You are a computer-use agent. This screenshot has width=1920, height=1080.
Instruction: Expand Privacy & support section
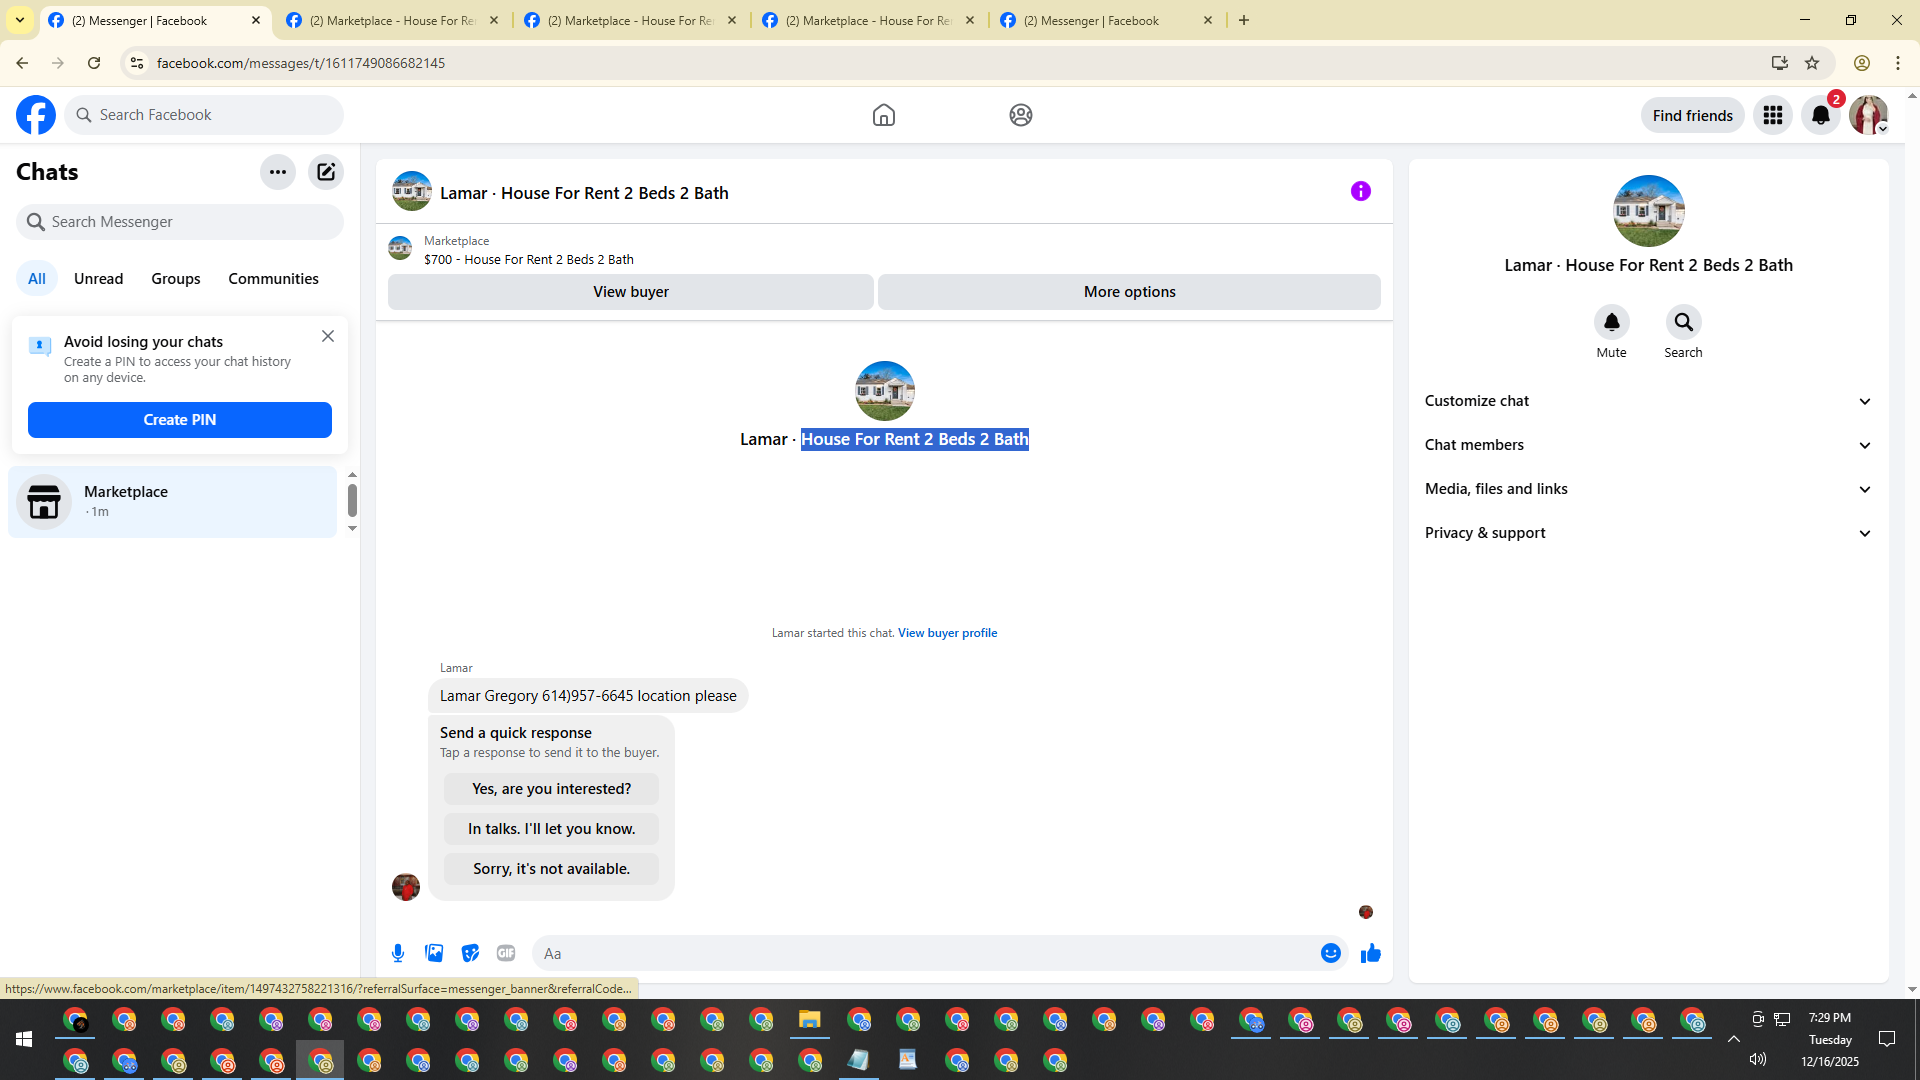[x=1649, y=533]
